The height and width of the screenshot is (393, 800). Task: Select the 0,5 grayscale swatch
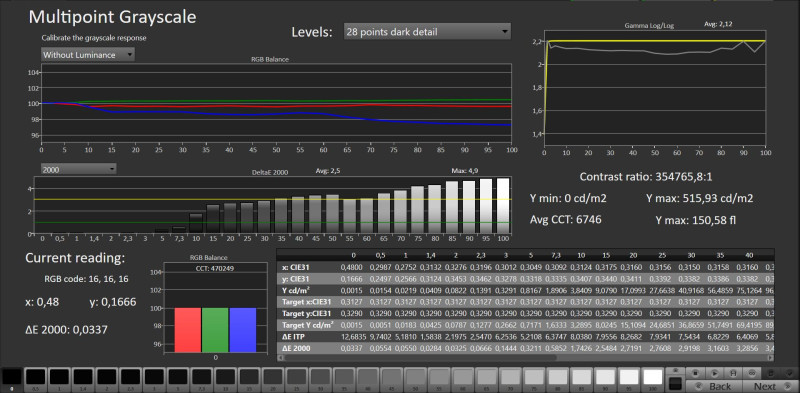36,379
